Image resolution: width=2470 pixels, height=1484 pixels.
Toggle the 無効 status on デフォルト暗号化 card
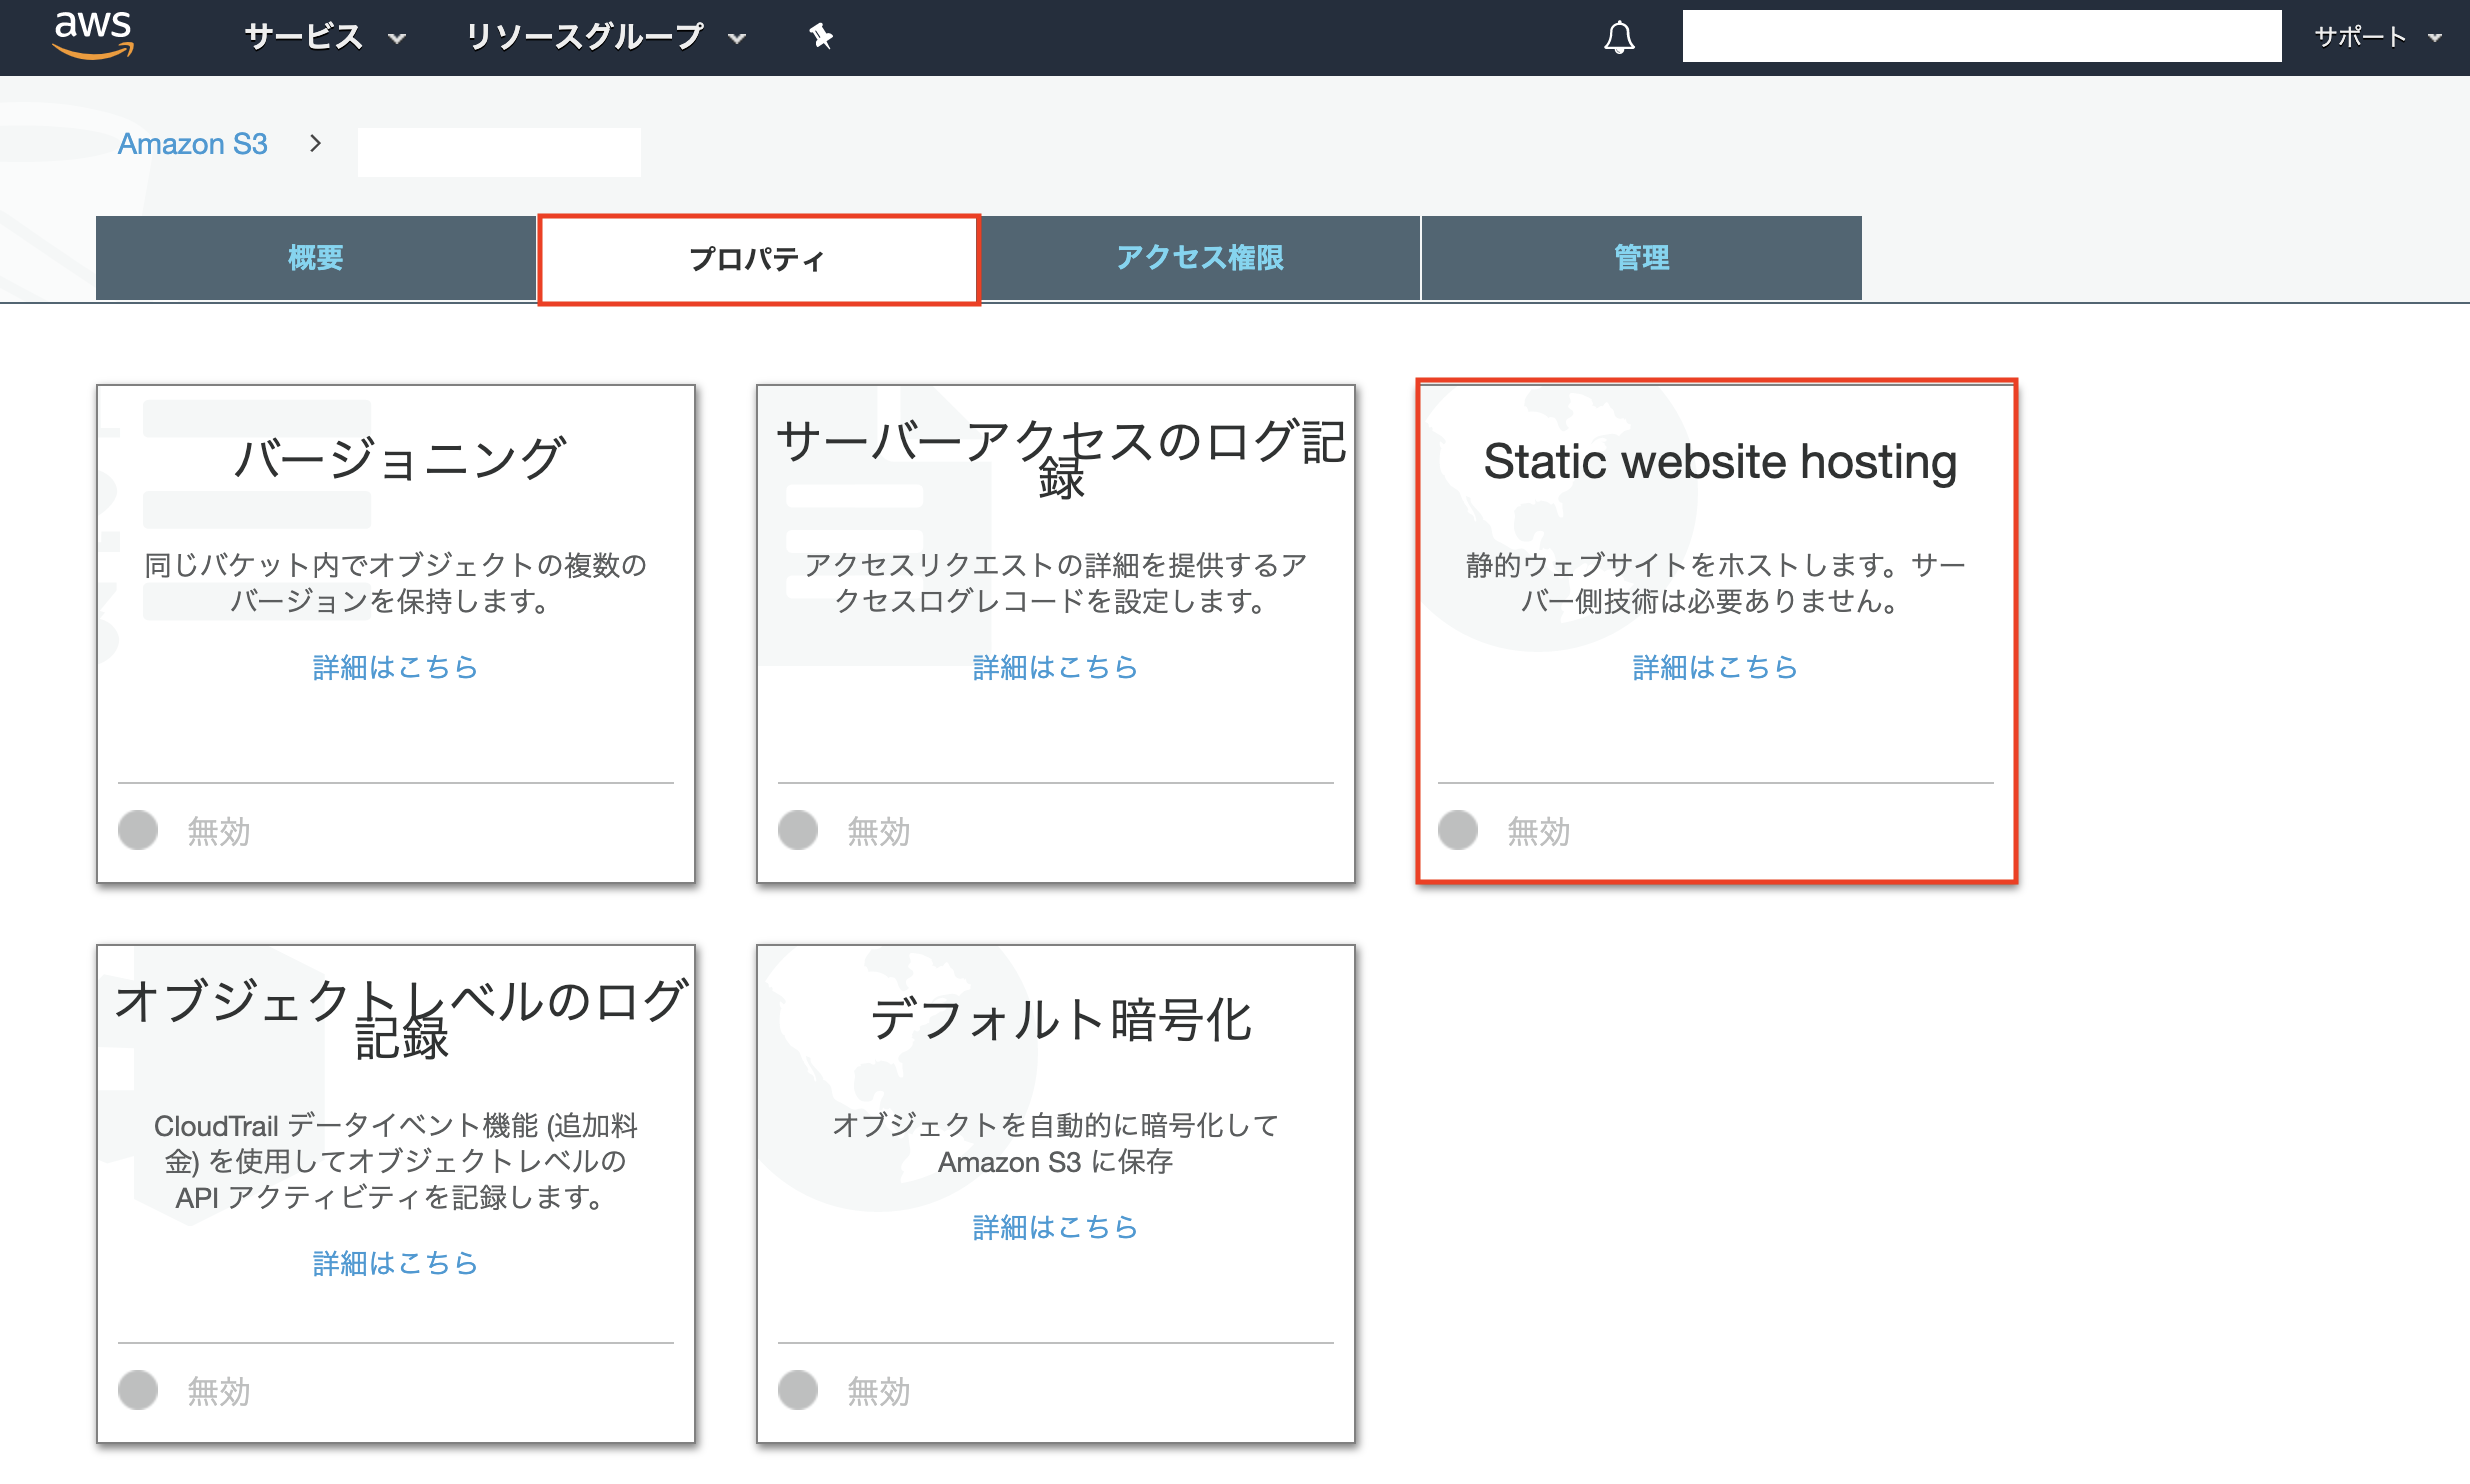point(798,1390)
